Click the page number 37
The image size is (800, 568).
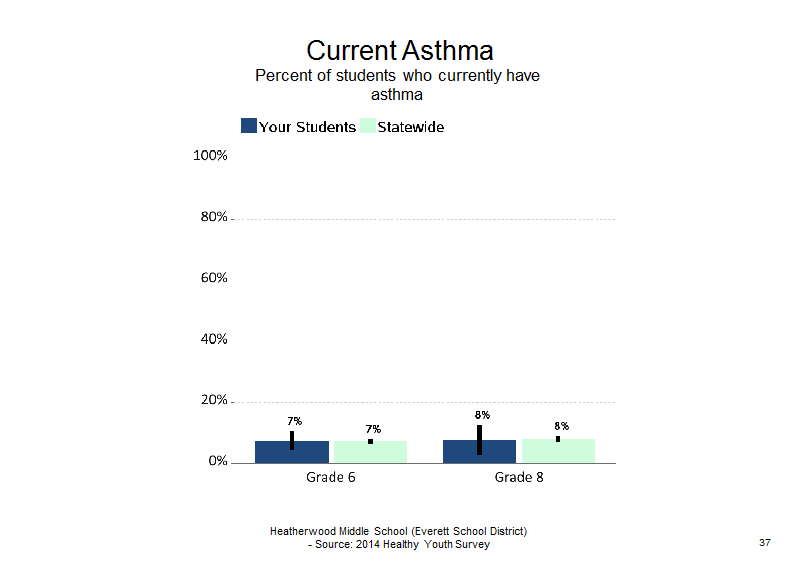[765, 542]
